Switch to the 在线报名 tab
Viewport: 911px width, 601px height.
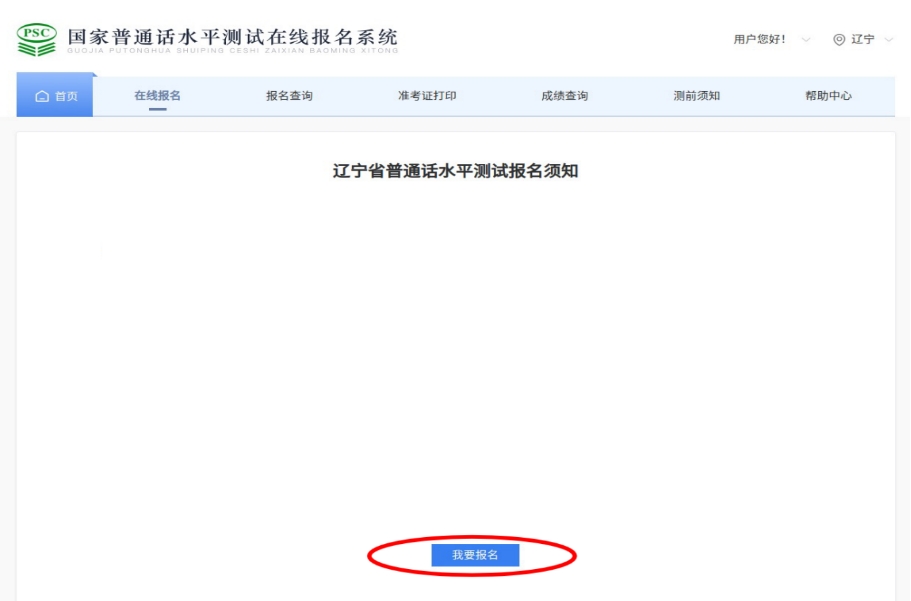coord(157,96)
